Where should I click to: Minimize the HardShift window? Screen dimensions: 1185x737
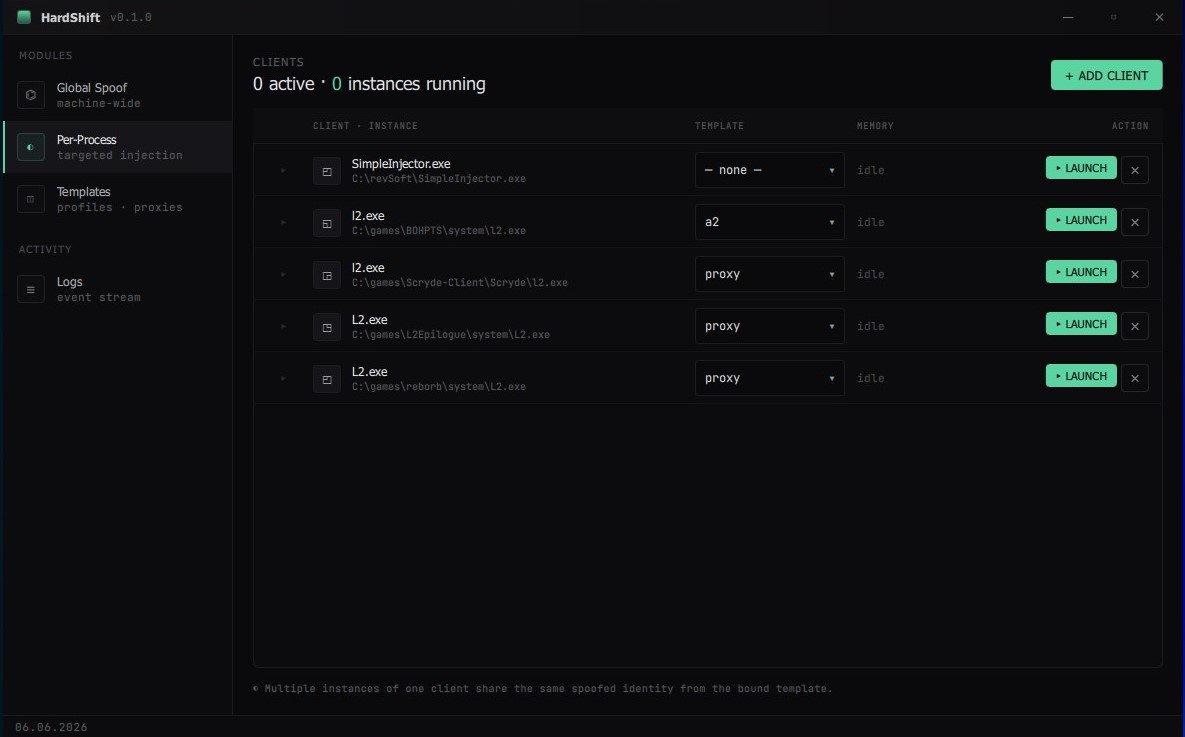pyautogui.click(x=1067, y=17)
